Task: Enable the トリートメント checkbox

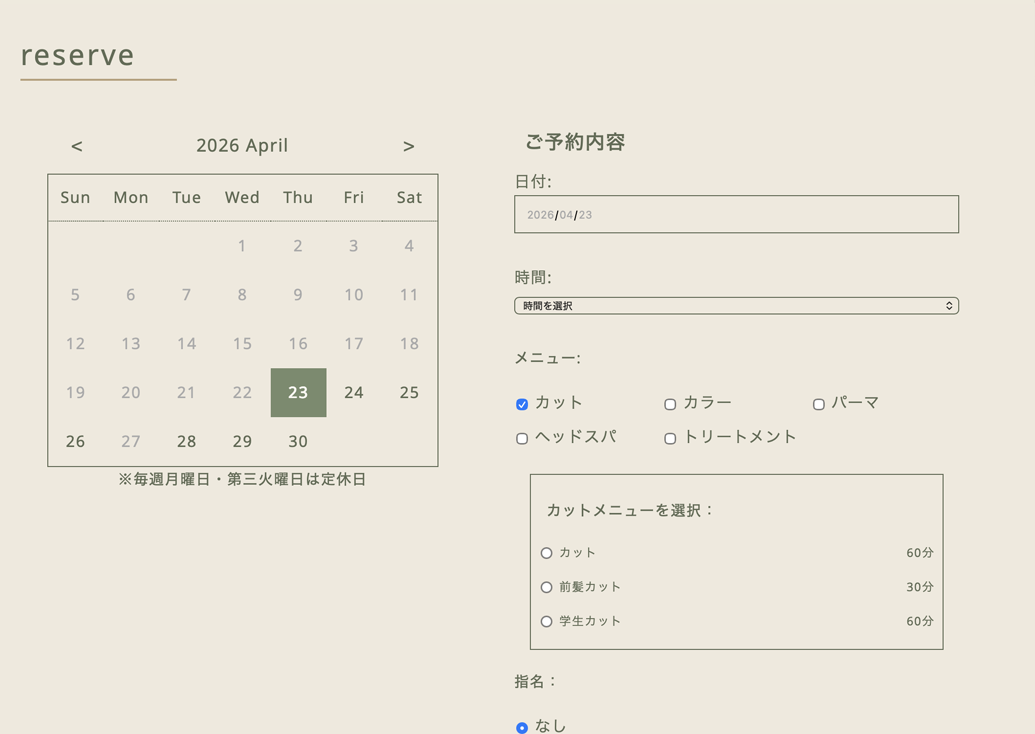Action: coord(670,438)
